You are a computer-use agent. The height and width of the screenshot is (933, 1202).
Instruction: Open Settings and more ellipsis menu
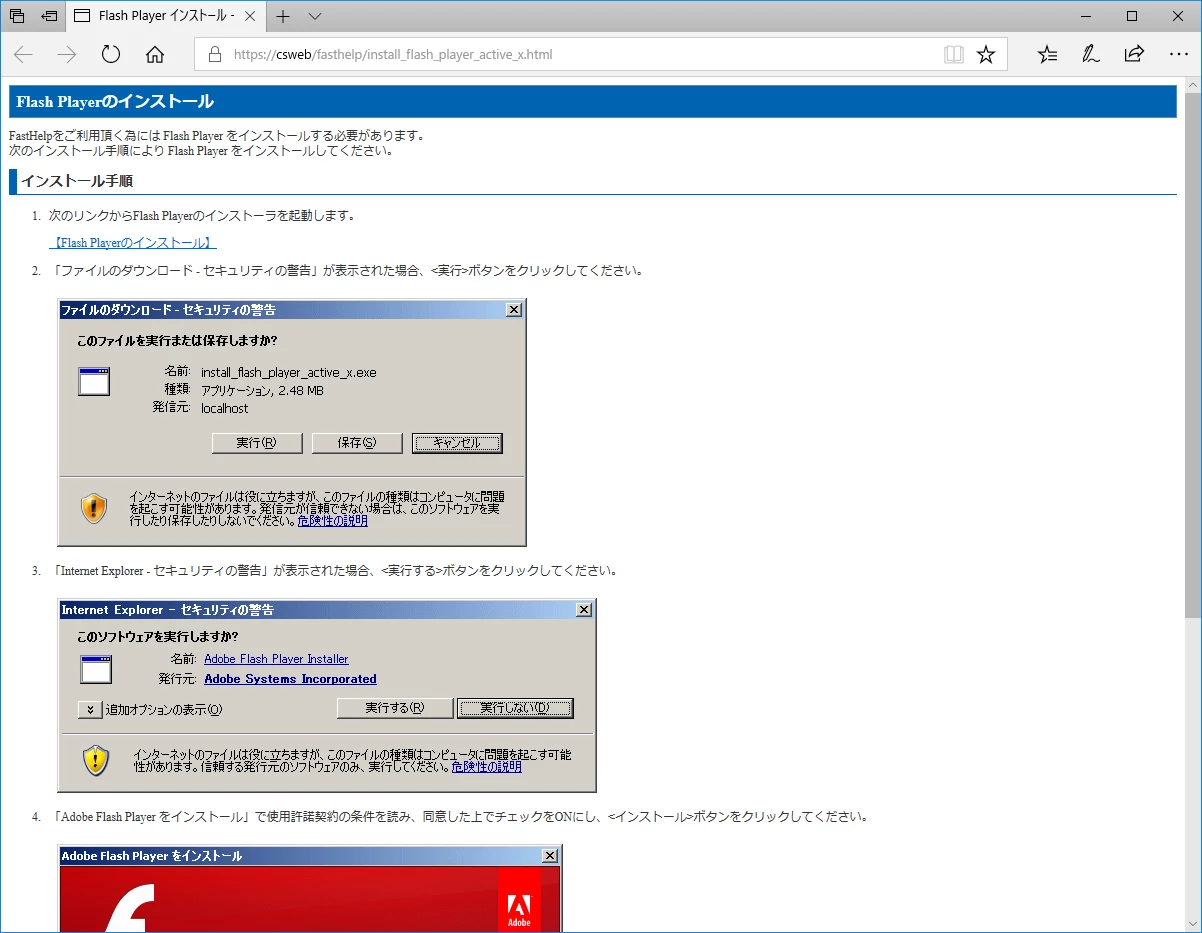coord(1178,55)
